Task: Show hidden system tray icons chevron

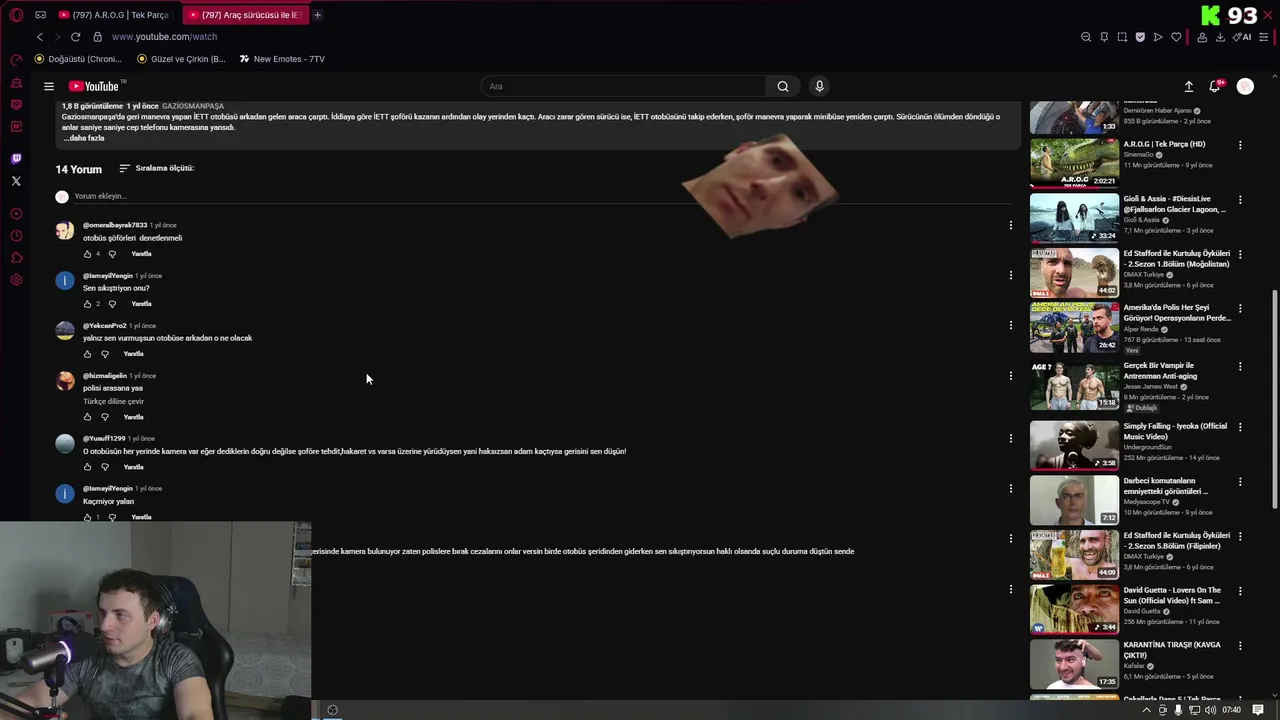Action: [x=1146, y=710]
